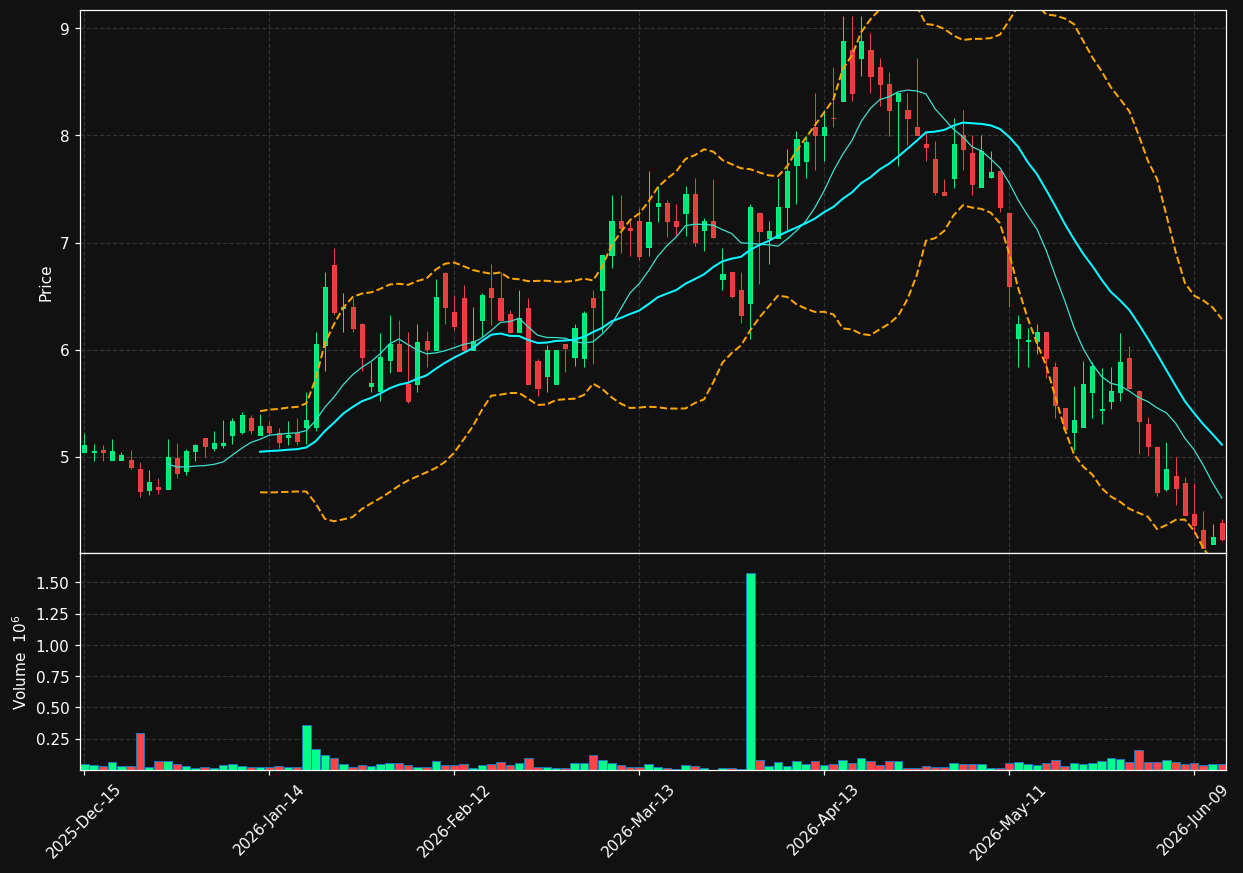The image size is (1243, 873).
Task: Click the volume tick label 0.25
Action: [x=54, y=739]
